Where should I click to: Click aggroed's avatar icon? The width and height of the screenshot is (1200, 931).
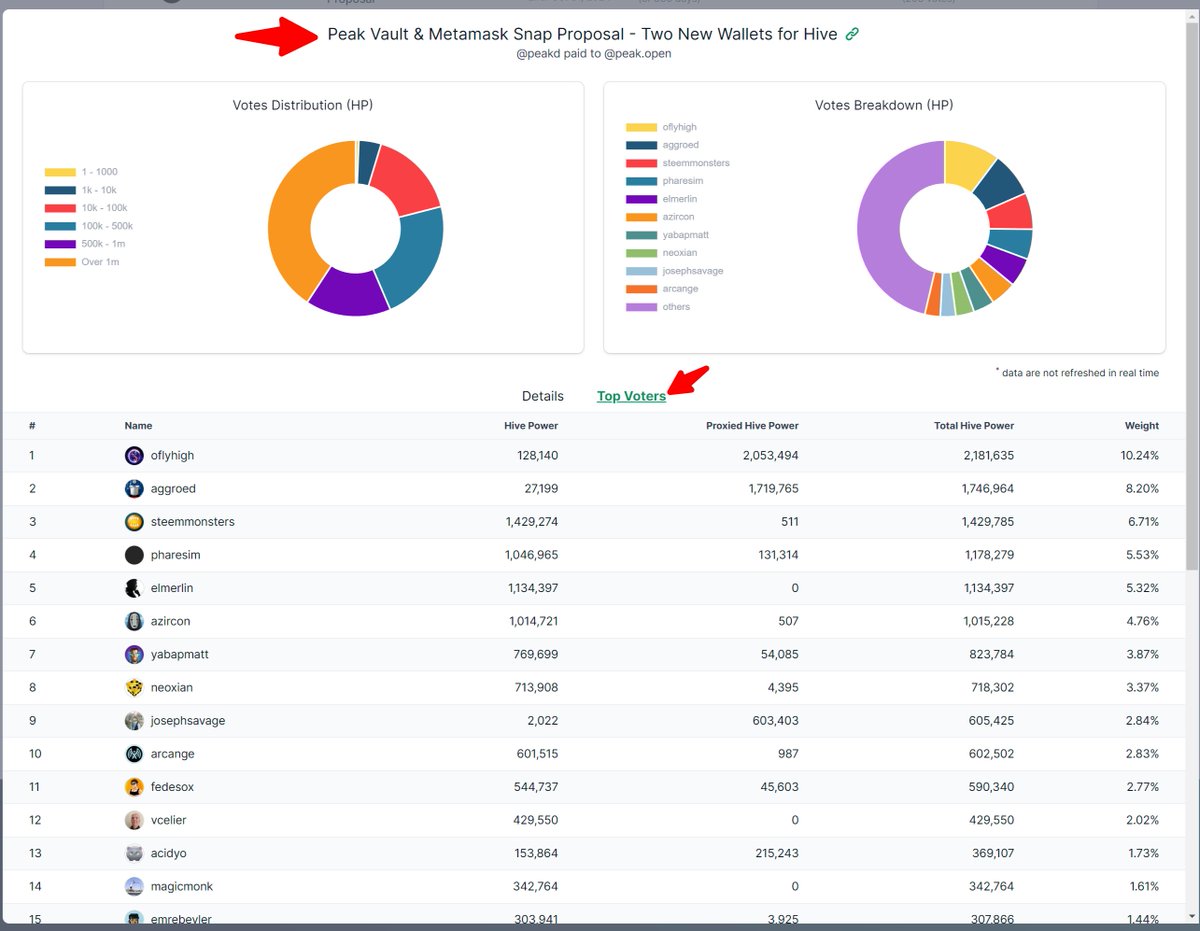[x=134, y=488]
